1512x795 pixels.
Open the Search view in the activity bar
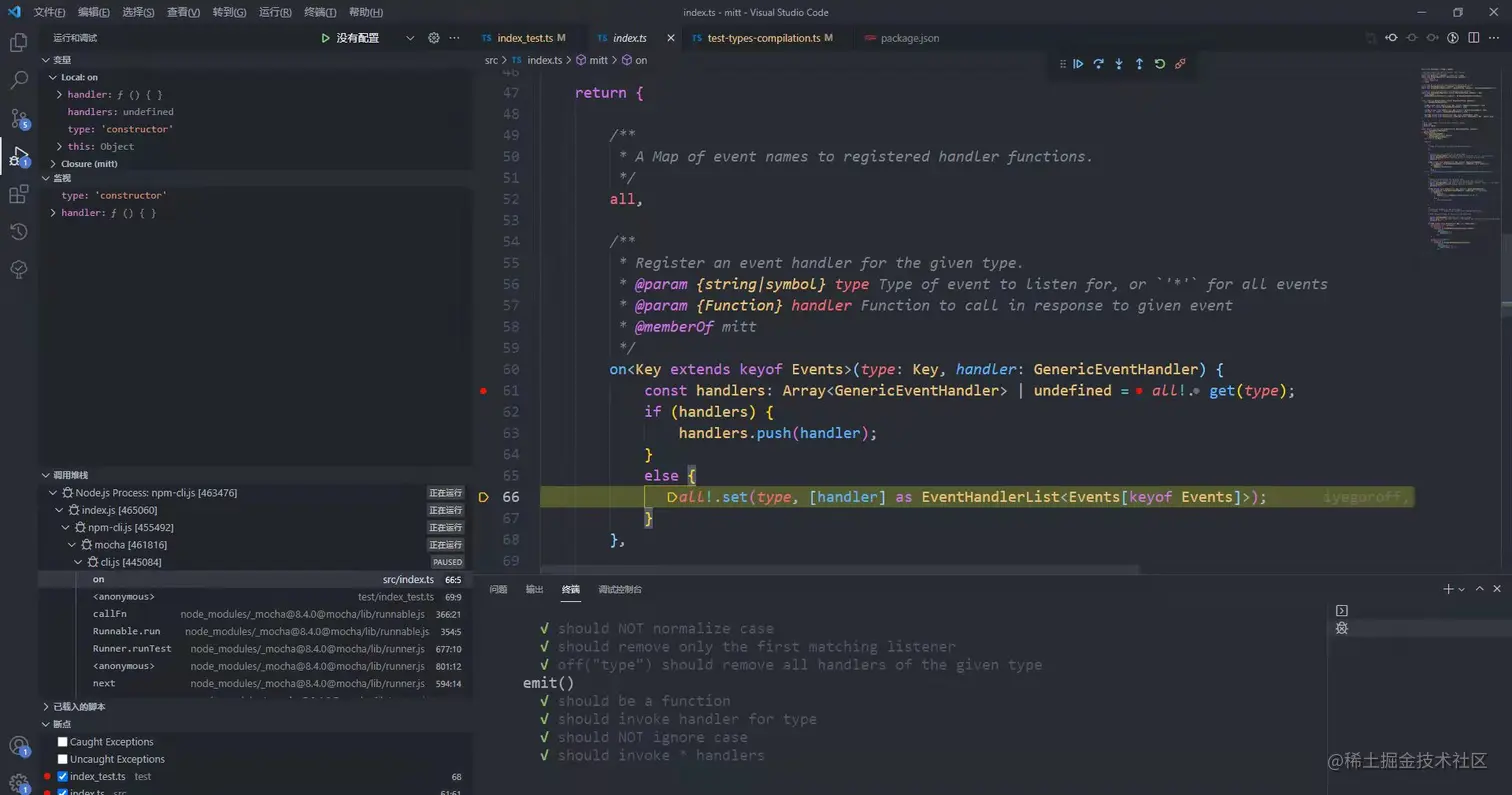coord(18,80)
